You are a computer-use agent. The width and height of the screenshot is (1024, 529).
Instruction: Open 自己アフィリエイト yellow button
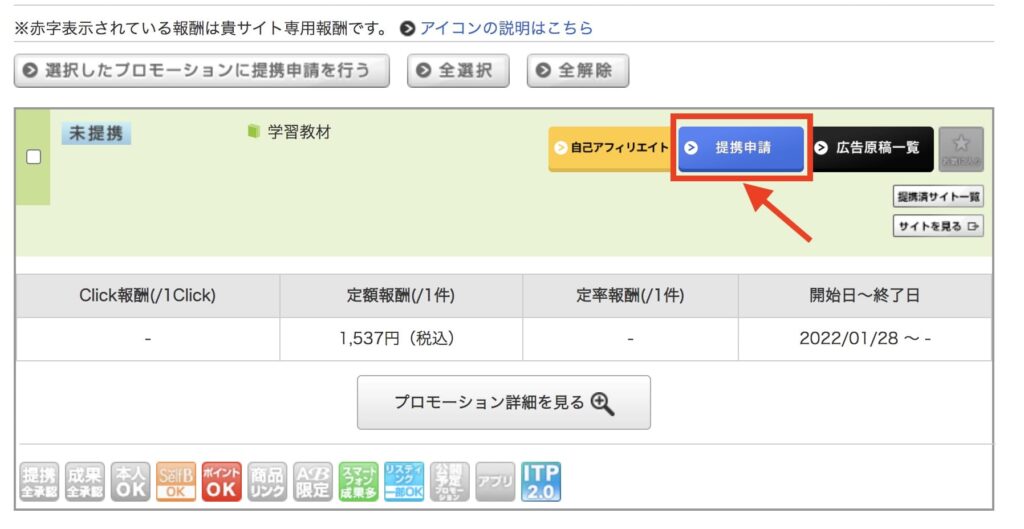(x=611, y=148)
